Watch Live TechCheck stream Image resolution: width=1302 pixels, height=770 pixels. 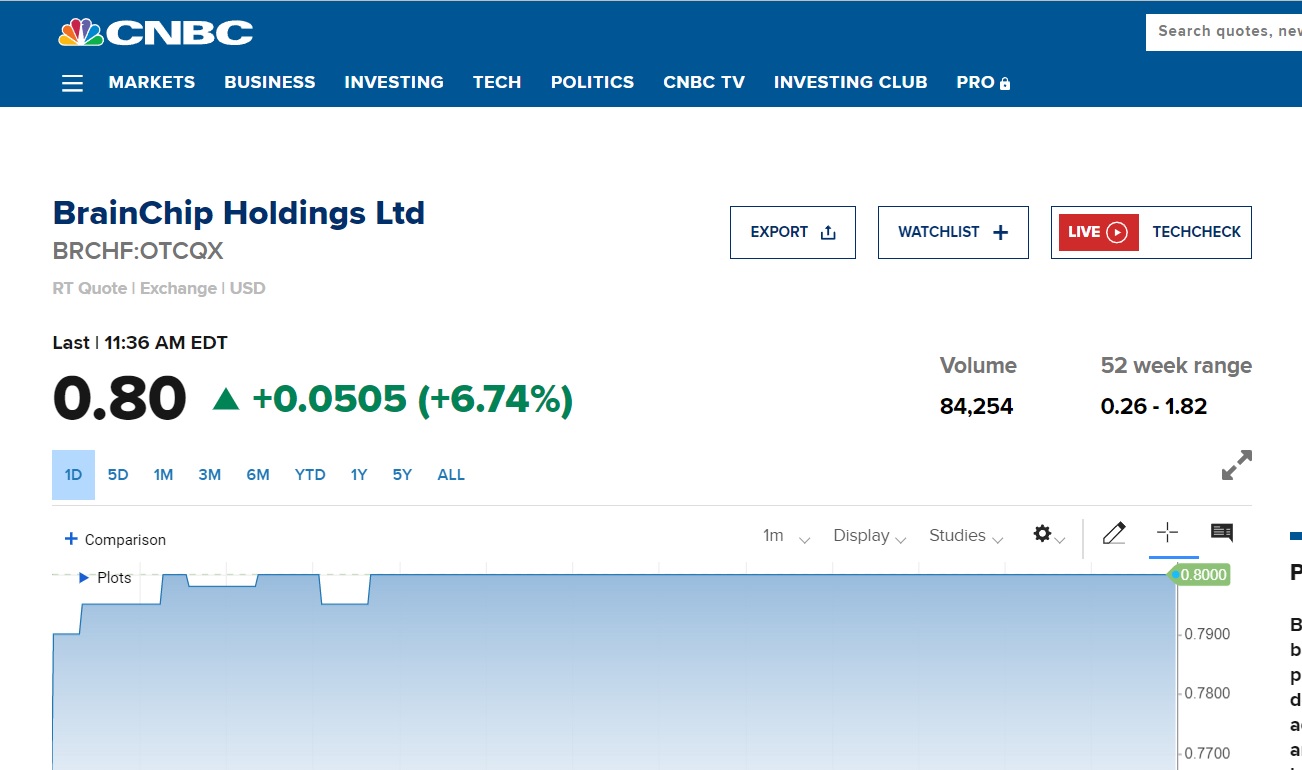tap(1151, 232)
